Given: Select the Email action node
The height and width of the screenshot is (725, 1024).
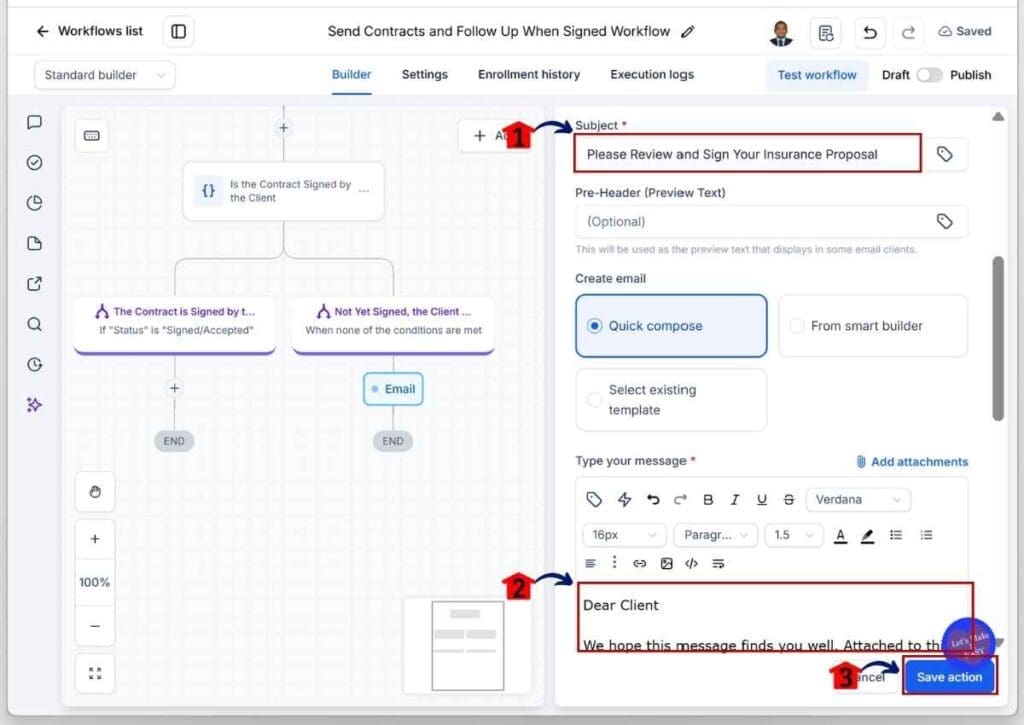Looking at the screenshot, I should pos(393,389).
